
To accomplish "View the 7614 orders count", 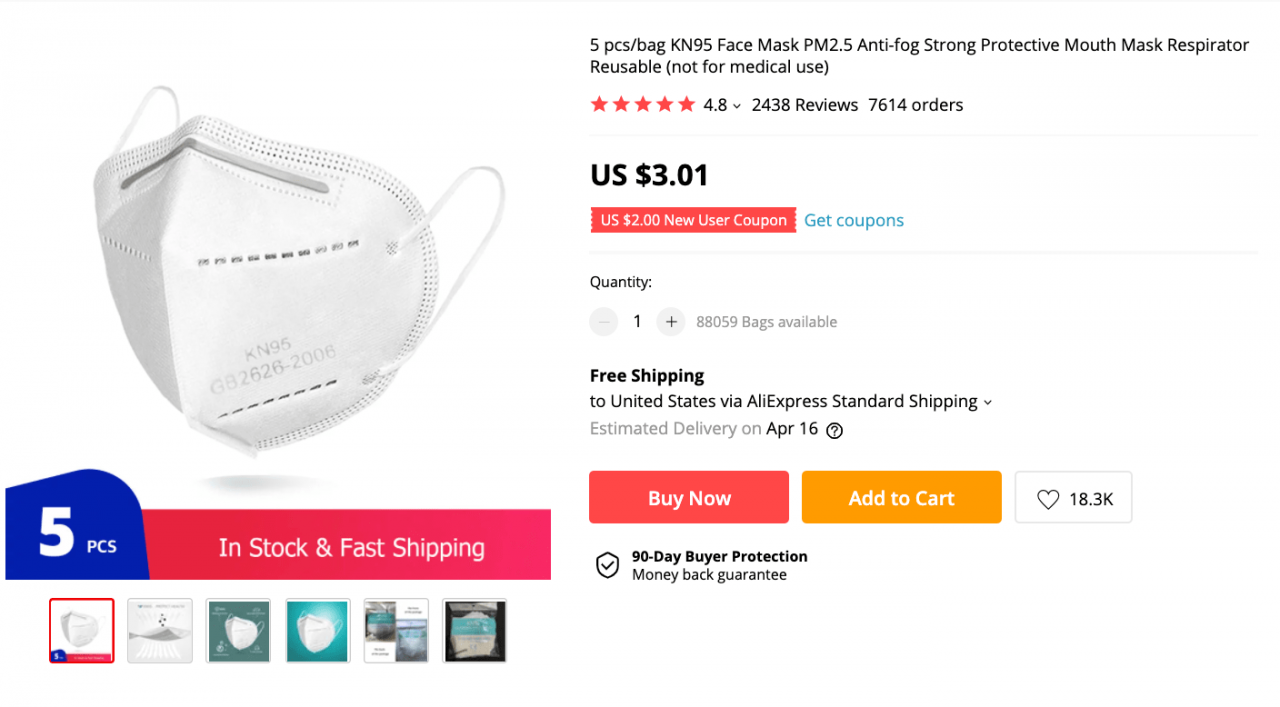I will 915,104.
